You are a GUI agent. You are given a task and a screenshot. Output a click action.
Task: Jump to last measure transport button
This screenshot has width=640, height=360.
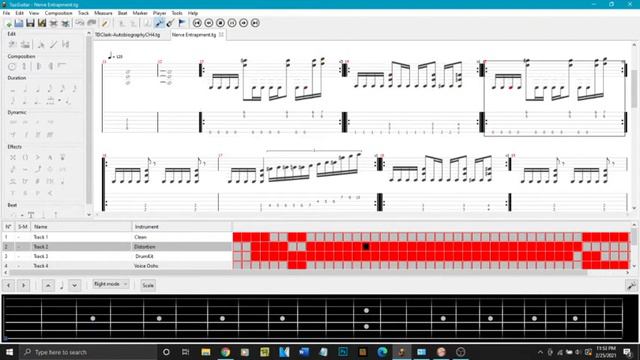point(255,23)
